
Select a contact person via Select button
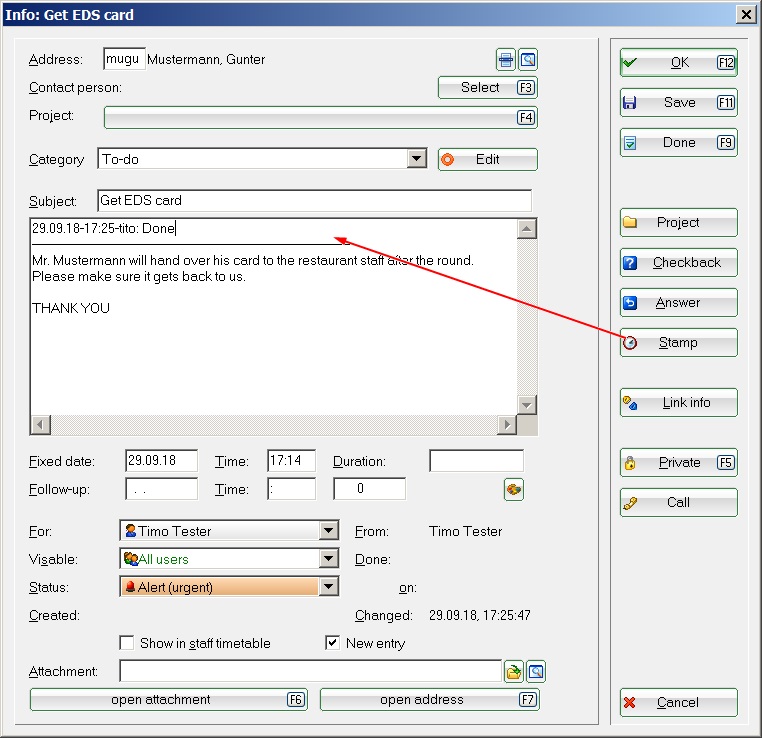[x=487, y=87]
